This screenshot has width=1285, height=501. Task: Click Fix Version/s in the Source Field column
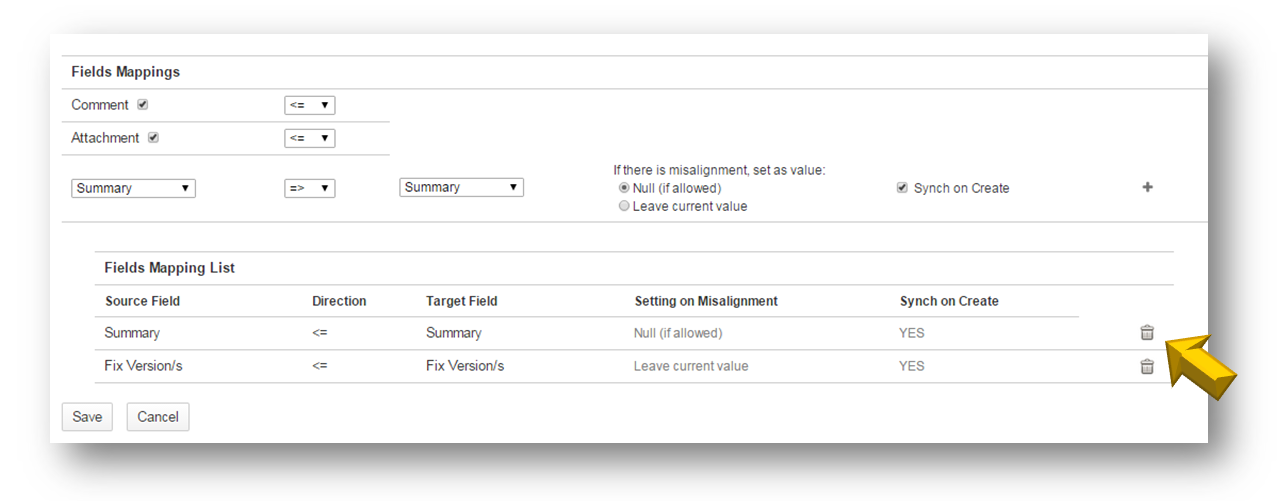click(143, 366)
